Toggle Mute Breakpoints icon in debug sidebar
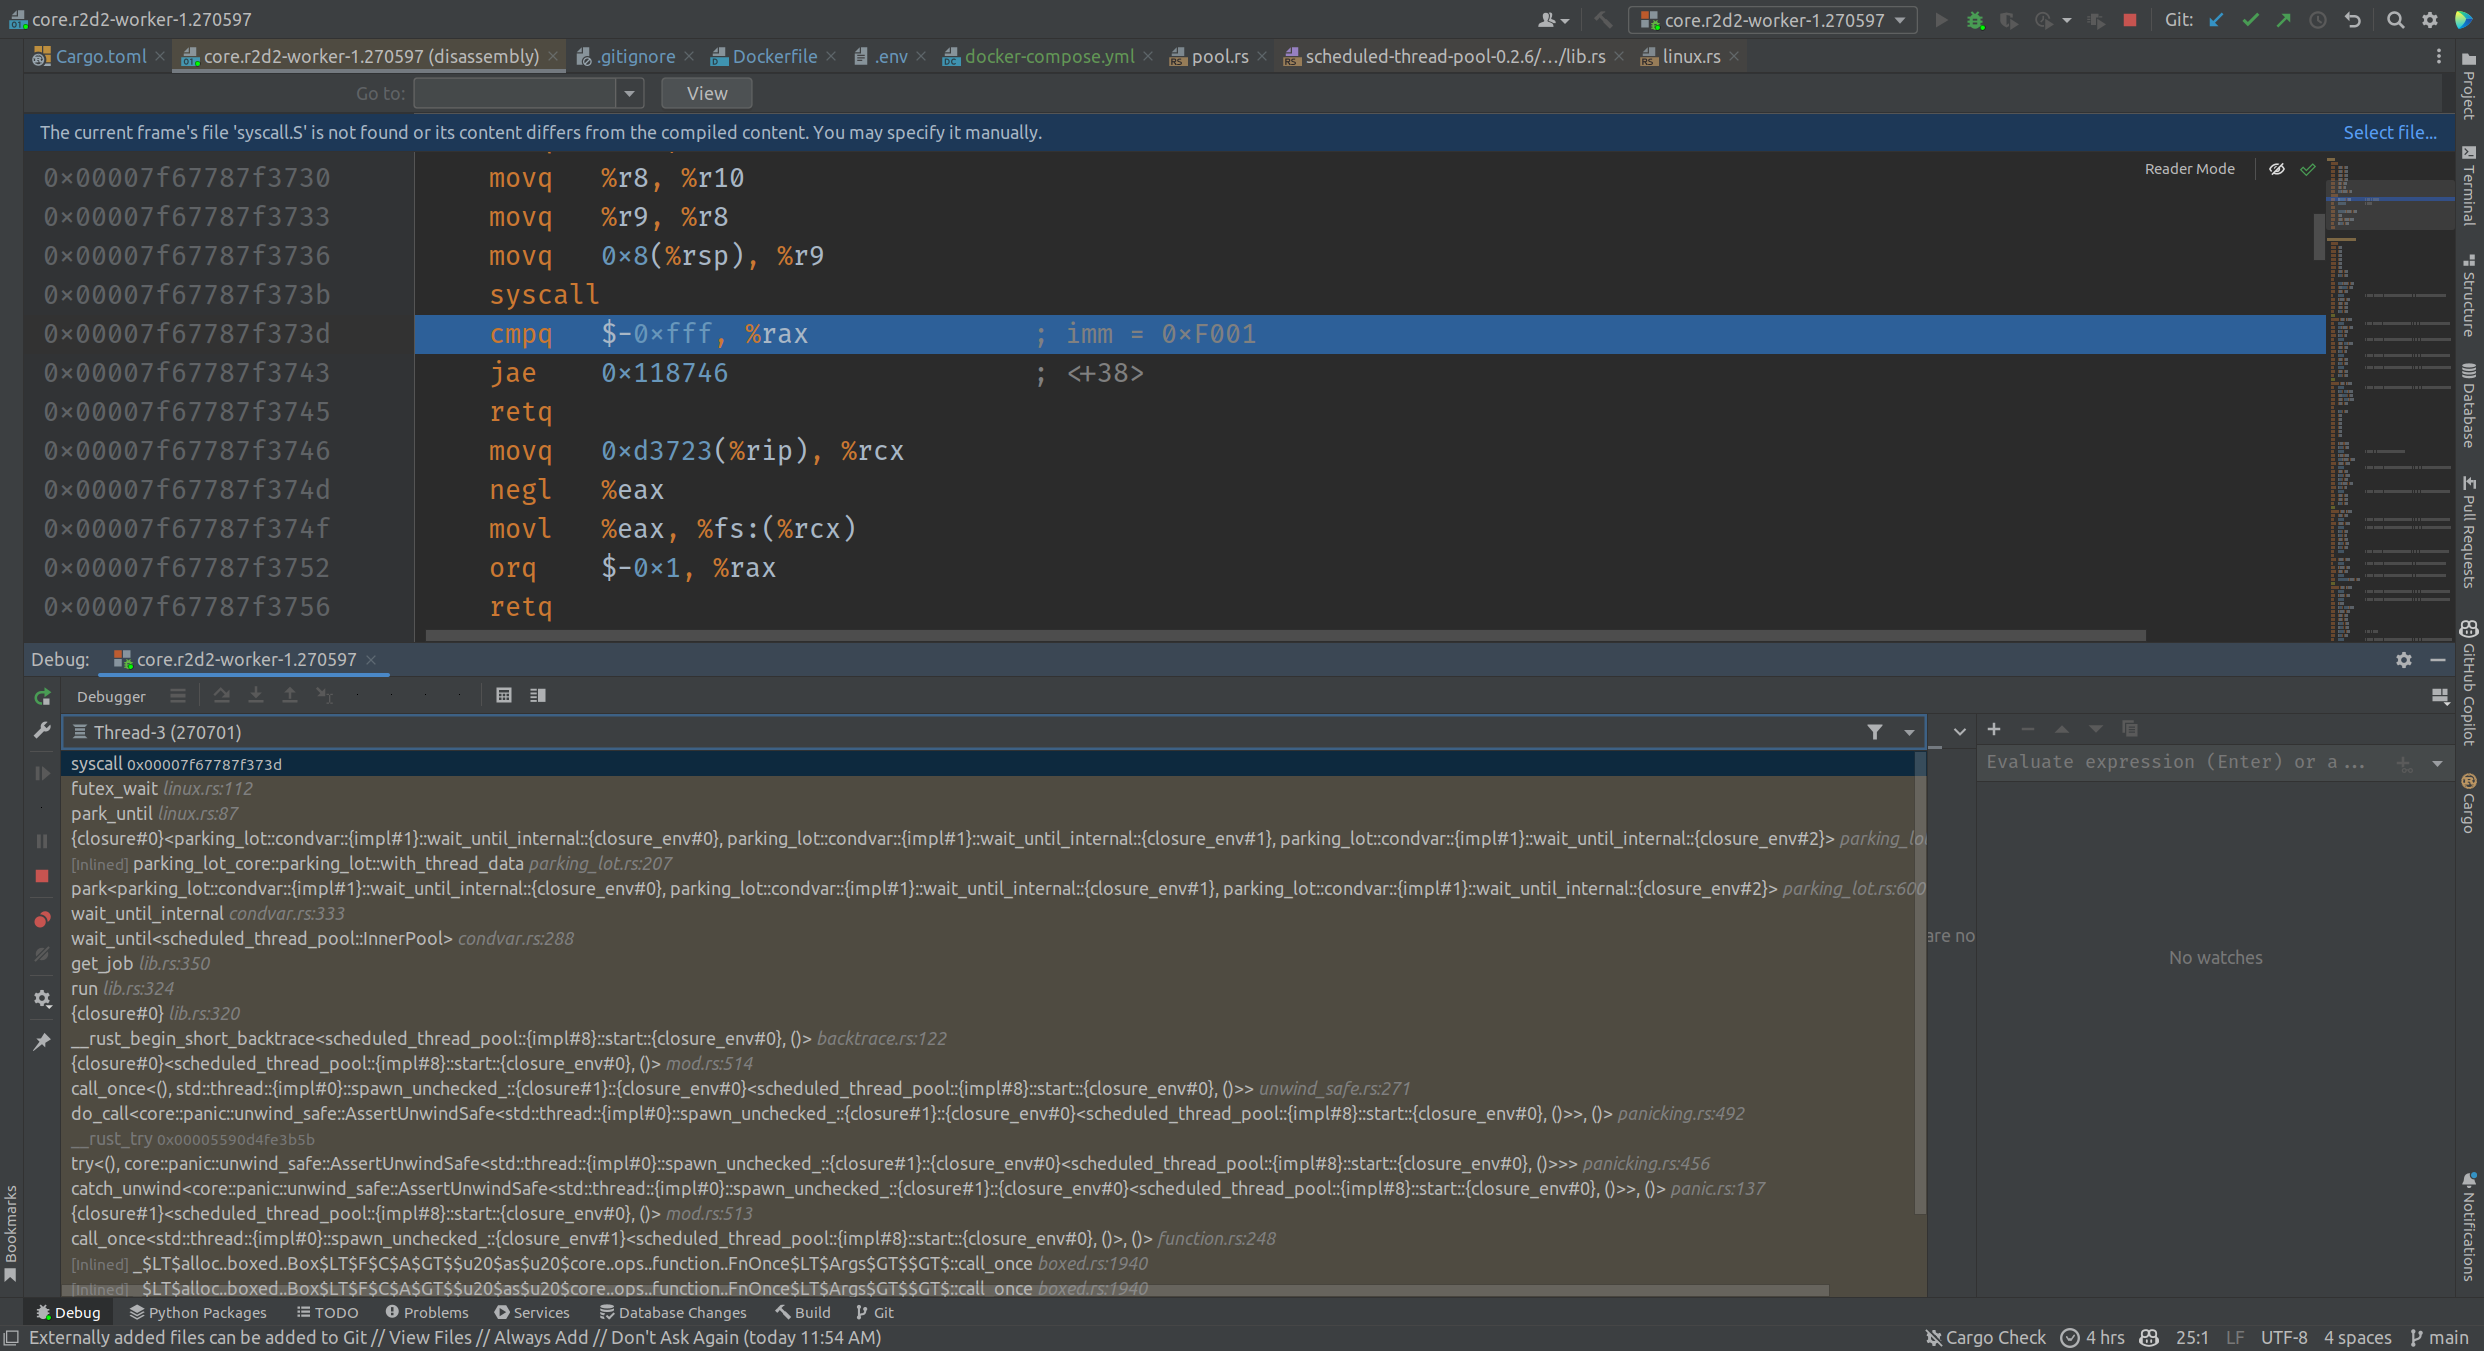 [42, 955]
